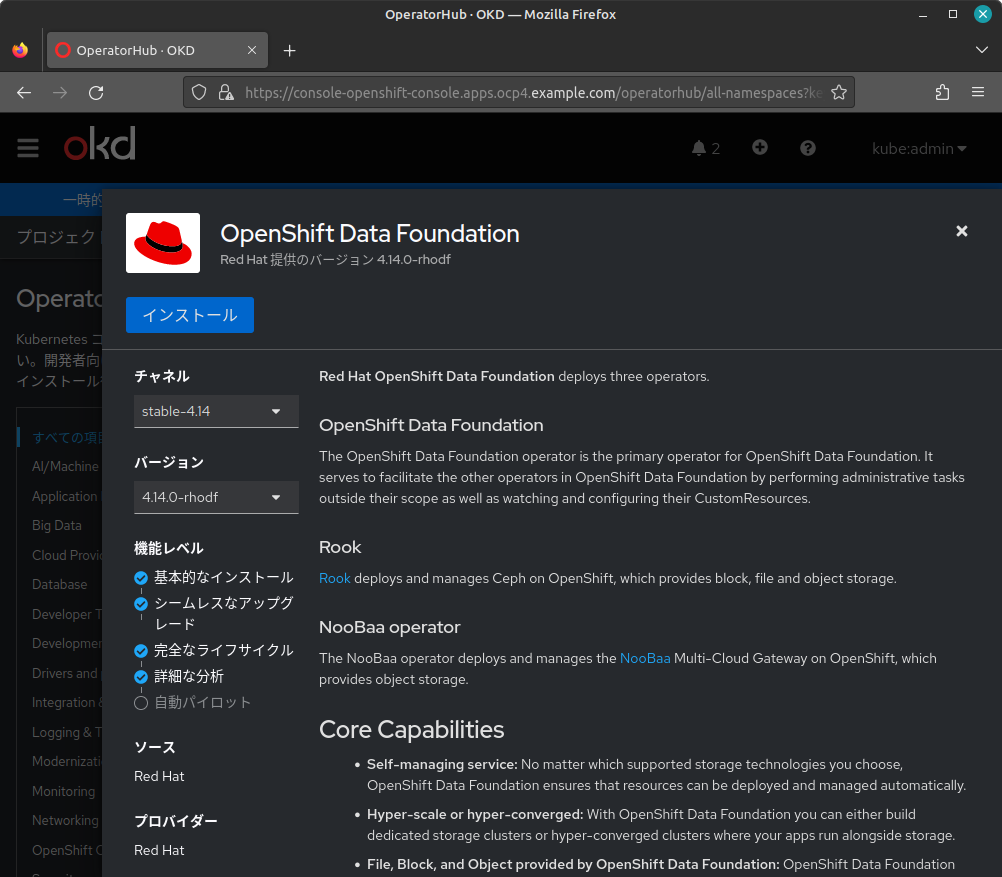Open the チャネル dropdown showing stable-4.14

(x=216, y=411)
